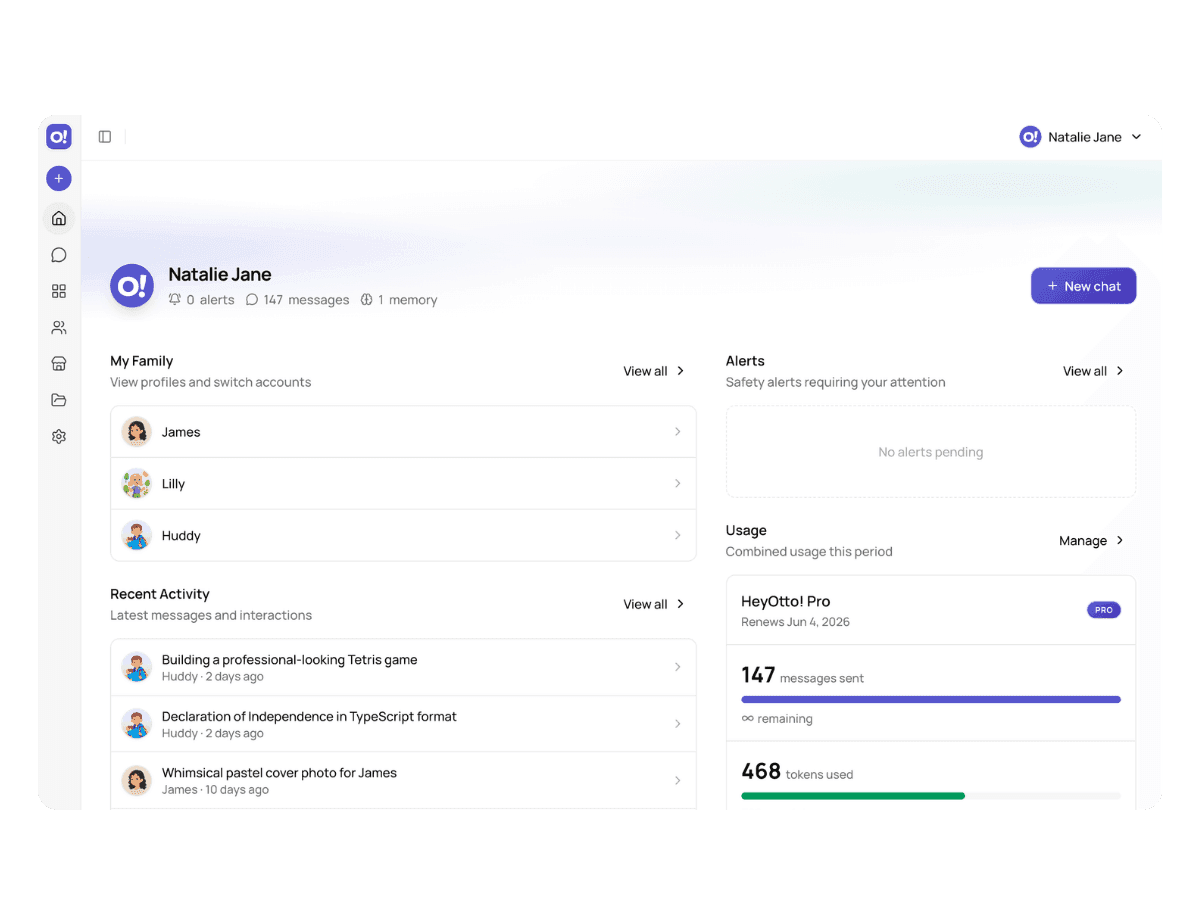Open the chat bubble icon in the sidebar

59,255
